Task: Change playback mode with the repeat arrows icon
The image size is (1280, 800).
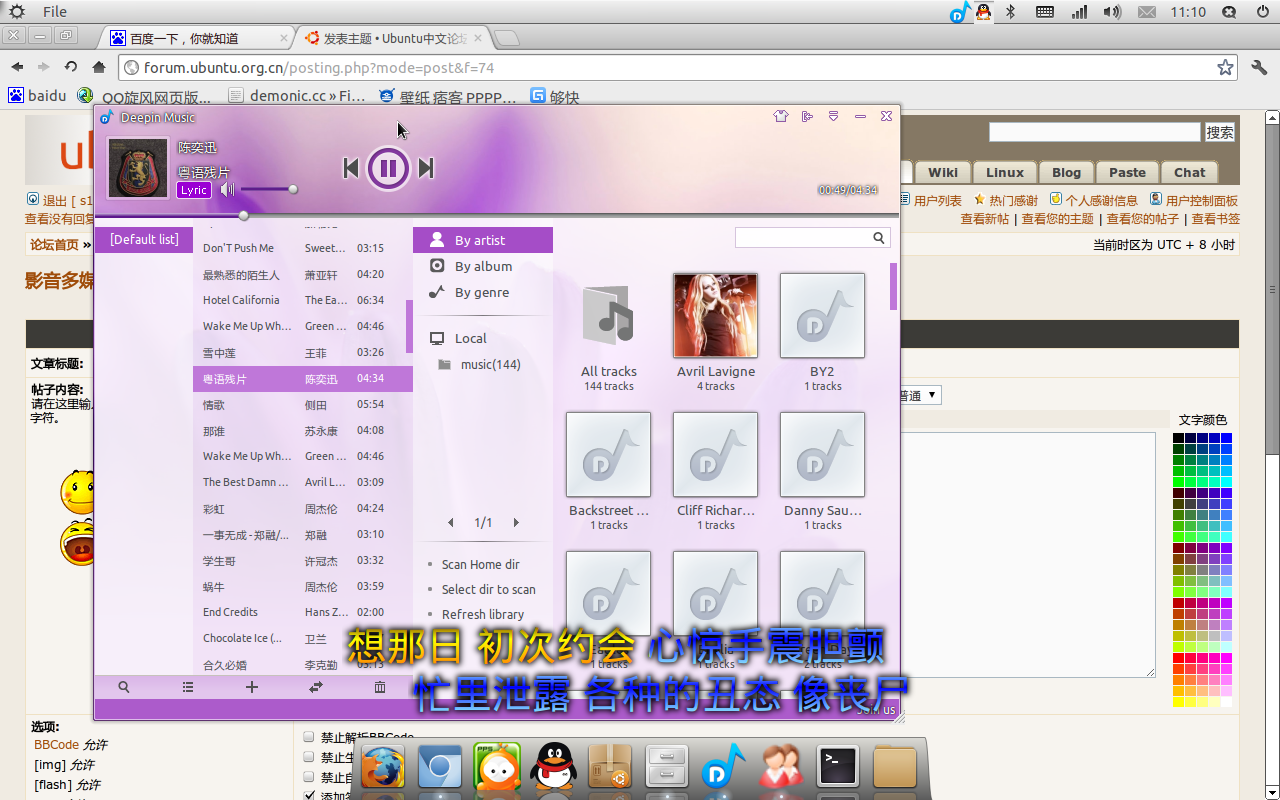Action: pos(316,687)
